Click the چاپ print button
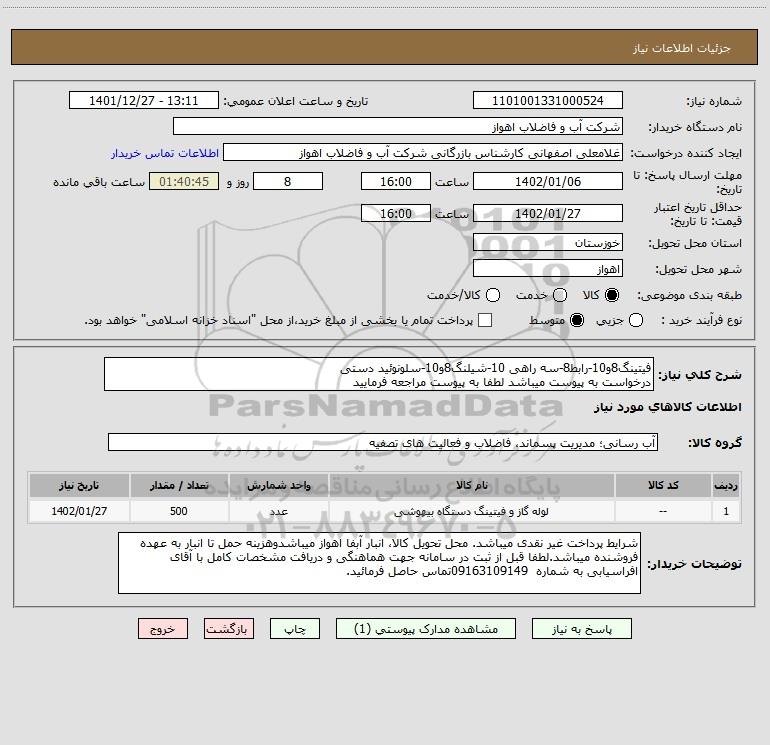This screenshot has width=770, height=745. click(295, 629)
